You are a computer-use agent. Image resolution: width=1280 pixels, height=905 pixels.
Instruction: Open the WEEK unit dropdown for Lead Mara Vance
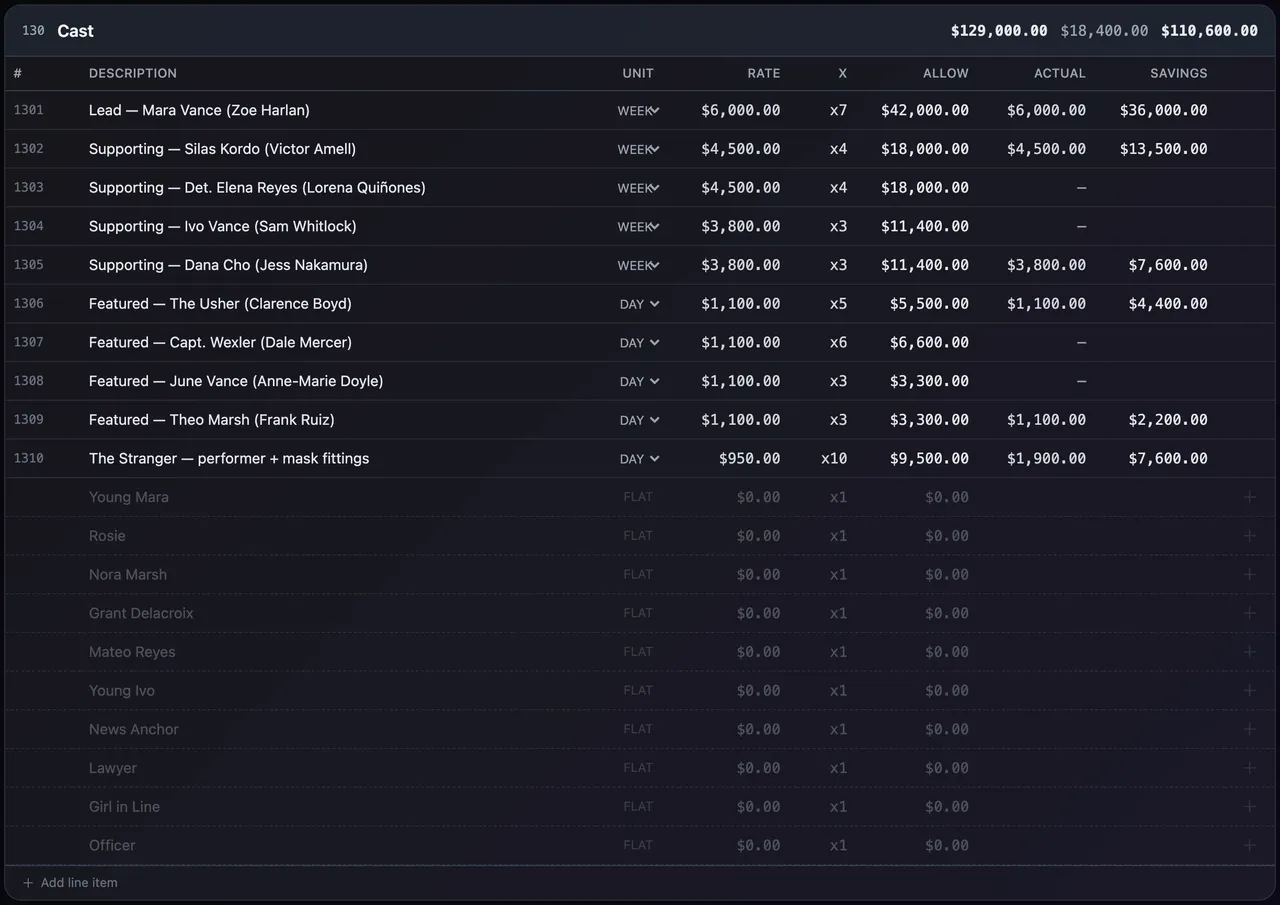pos(638,111)
